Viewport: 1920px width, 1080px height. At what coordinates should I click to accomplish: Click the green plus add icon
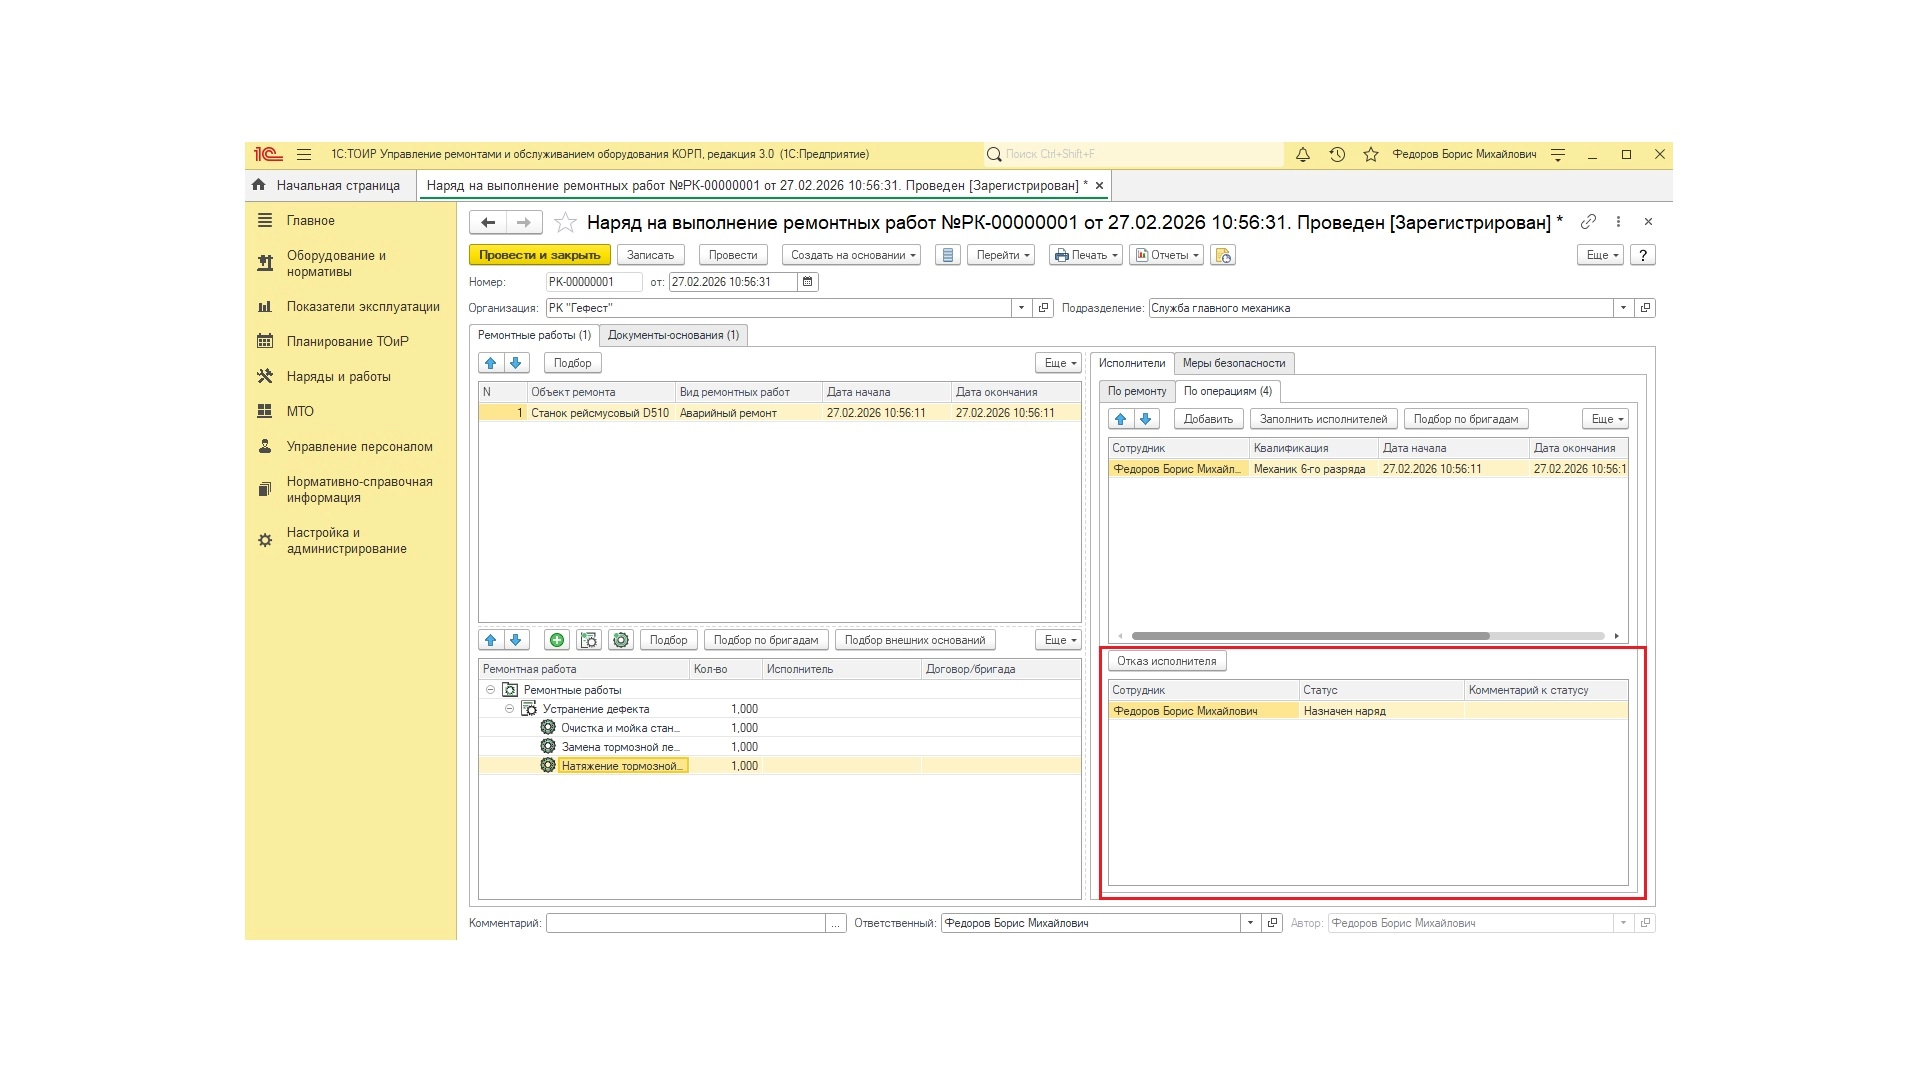pyautogui.click(x=557, y=640)
